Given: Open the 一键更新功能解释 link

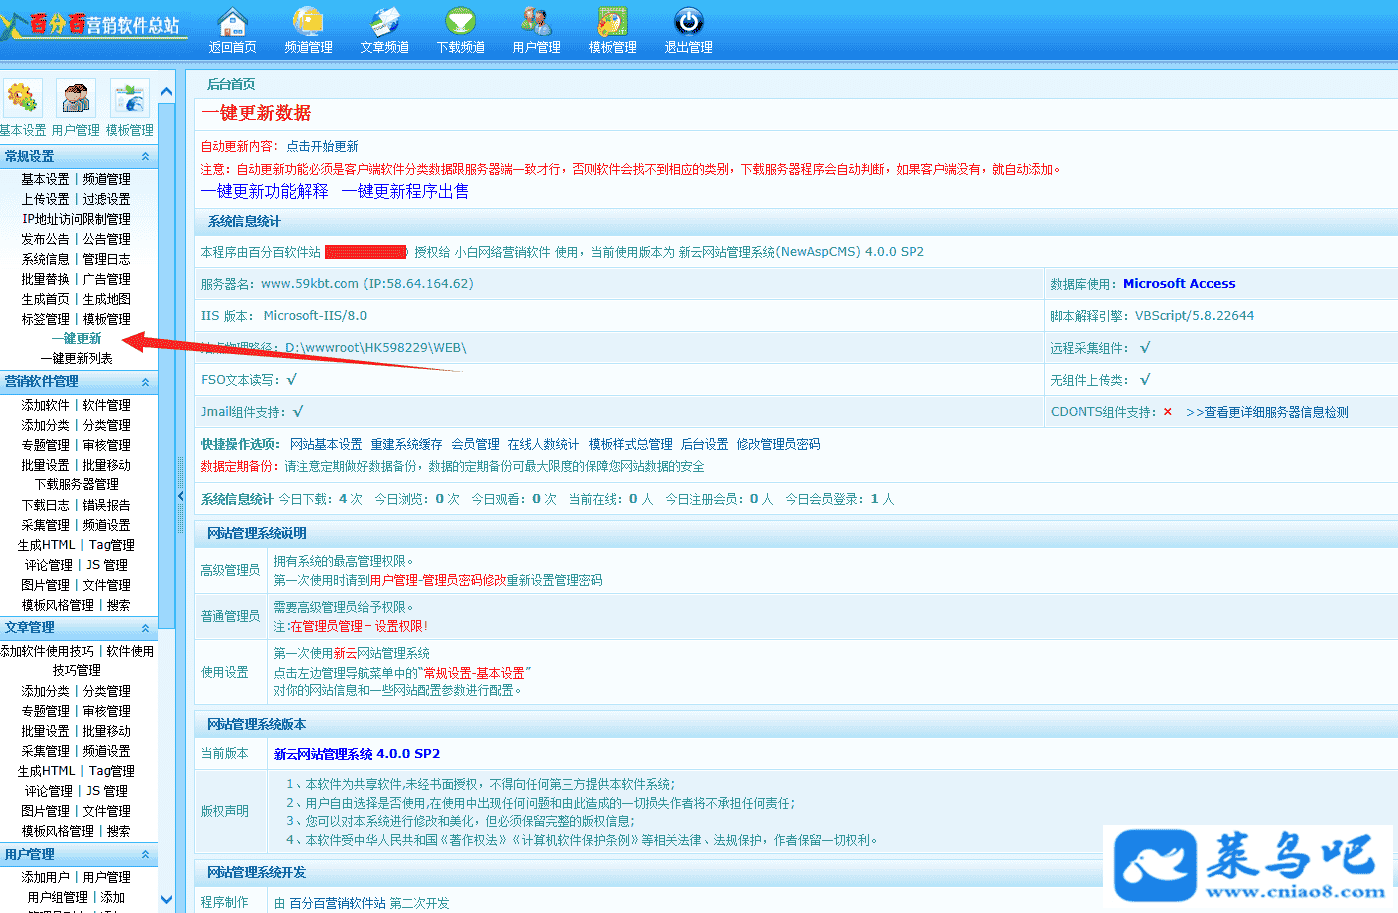Looking at the screenshot, I should point(264,191).
